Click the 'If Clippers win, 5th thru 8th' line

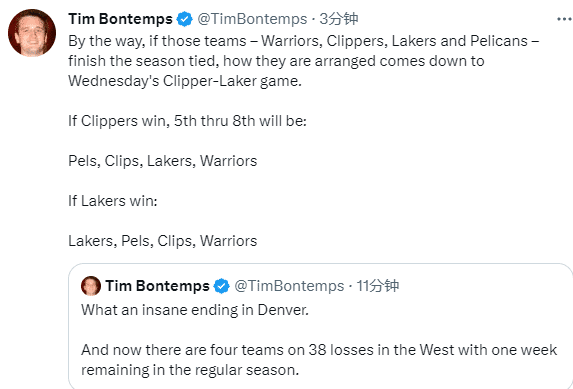tap(187, 121)
